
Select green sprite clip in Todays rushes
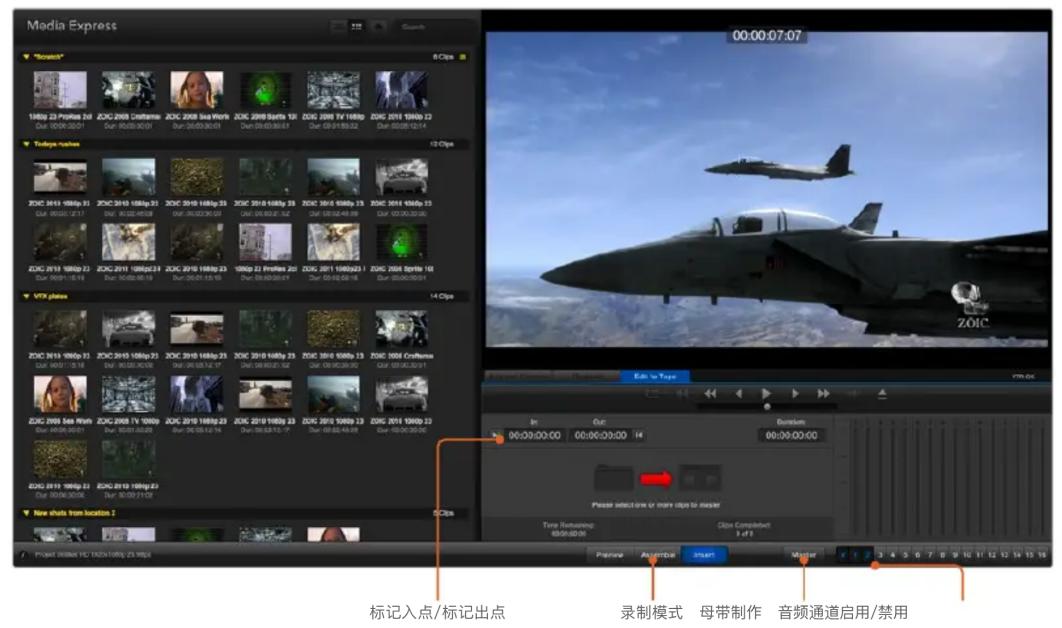tap(402, 242)
